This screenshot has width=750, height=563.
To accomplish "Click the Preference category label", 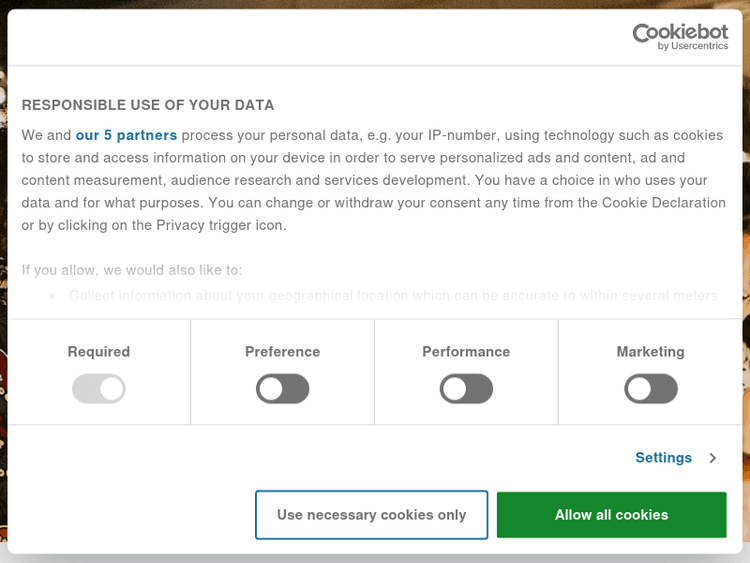I will pyautogui.click(x=283, y=352).
